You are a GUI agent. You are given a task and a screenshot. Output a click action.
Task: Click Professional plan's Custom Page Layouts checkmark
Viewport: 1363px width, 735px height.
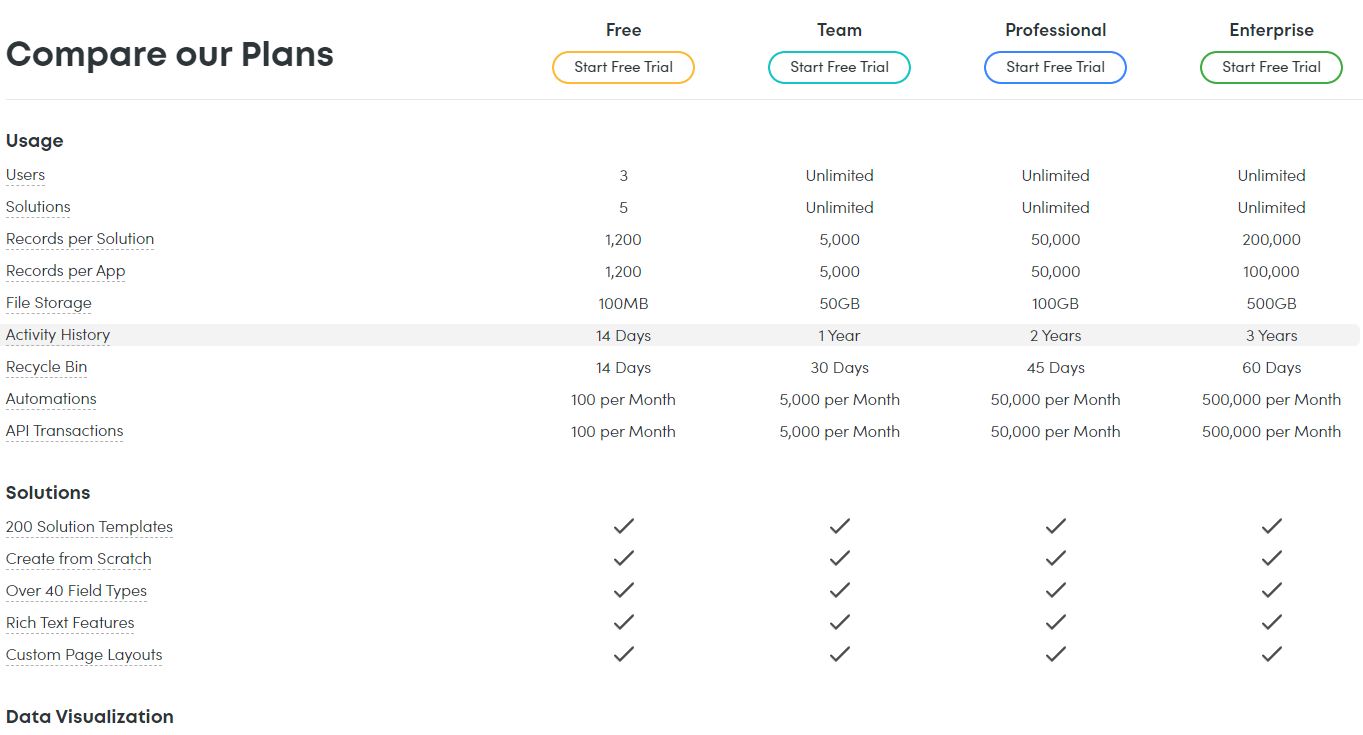click(x=1055, y=654)
